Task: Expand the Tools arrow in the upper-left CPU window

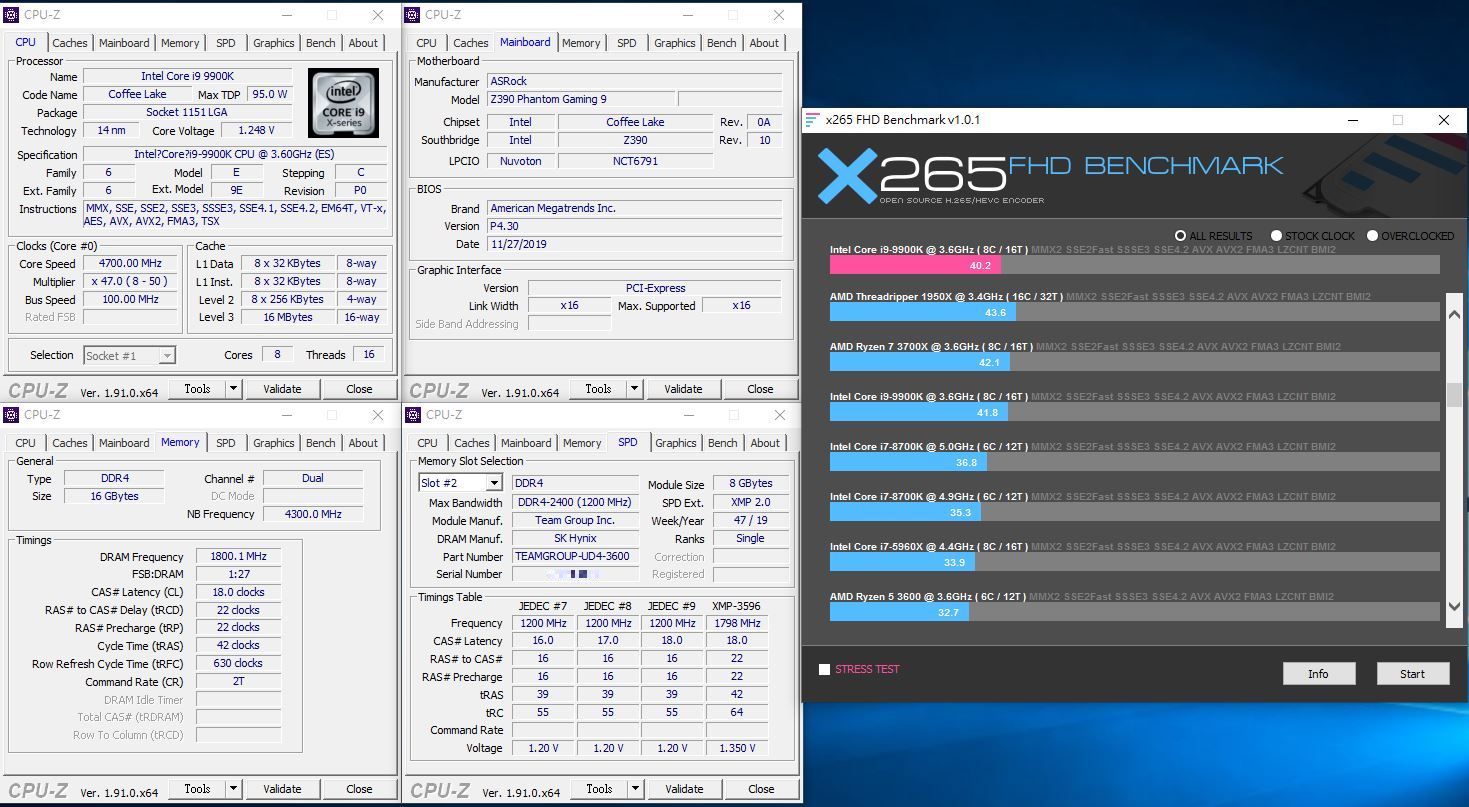Action: 234,389
